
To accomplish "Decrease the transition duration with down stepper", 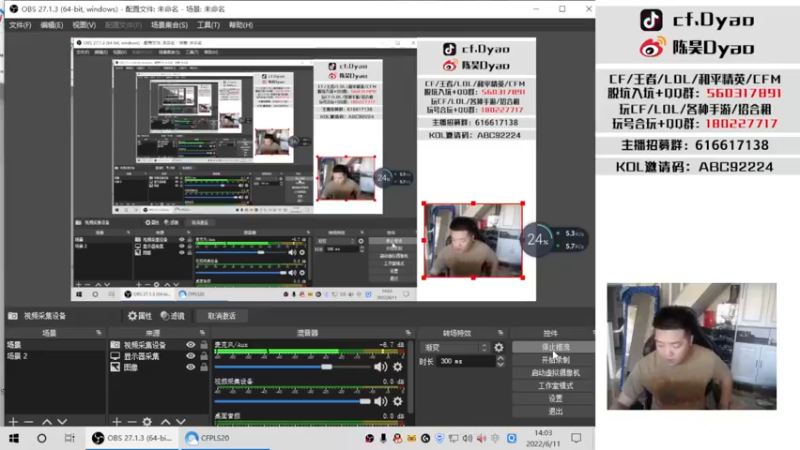I will [x=501, y=364].
